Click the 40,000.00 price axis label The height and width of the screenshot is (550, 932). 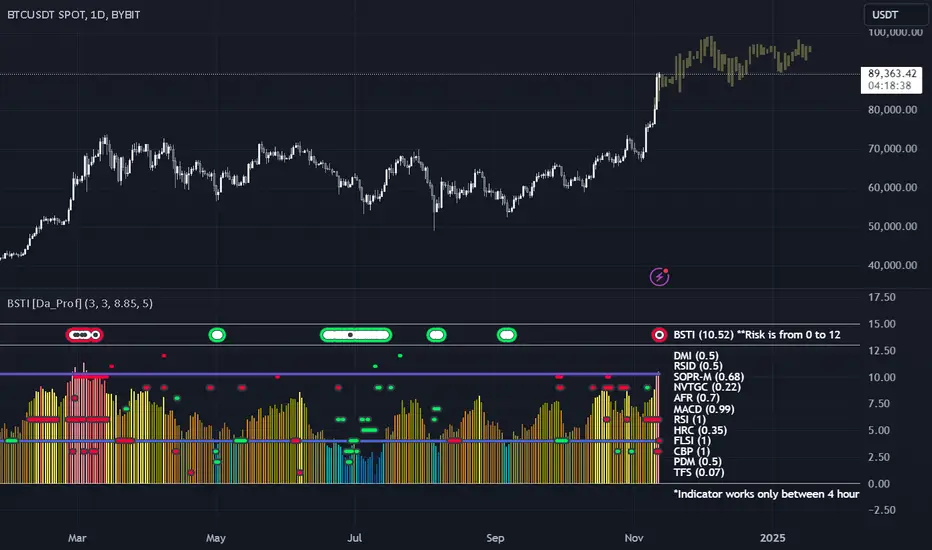[x=892, y=265]
